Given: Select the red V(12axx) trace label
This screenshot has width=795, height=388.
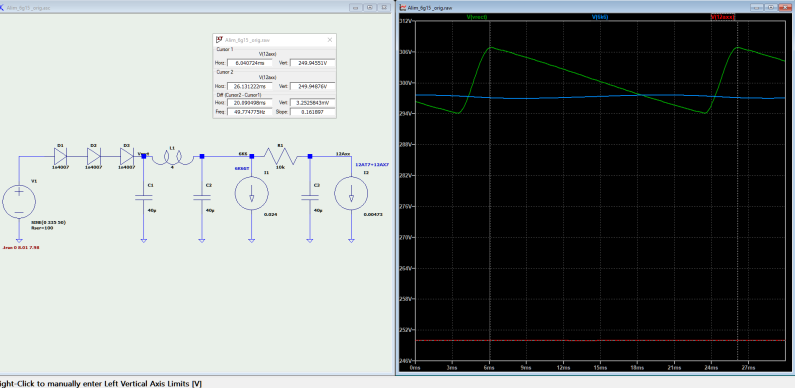Looking at the screenshot, I should tap(723, 17).
